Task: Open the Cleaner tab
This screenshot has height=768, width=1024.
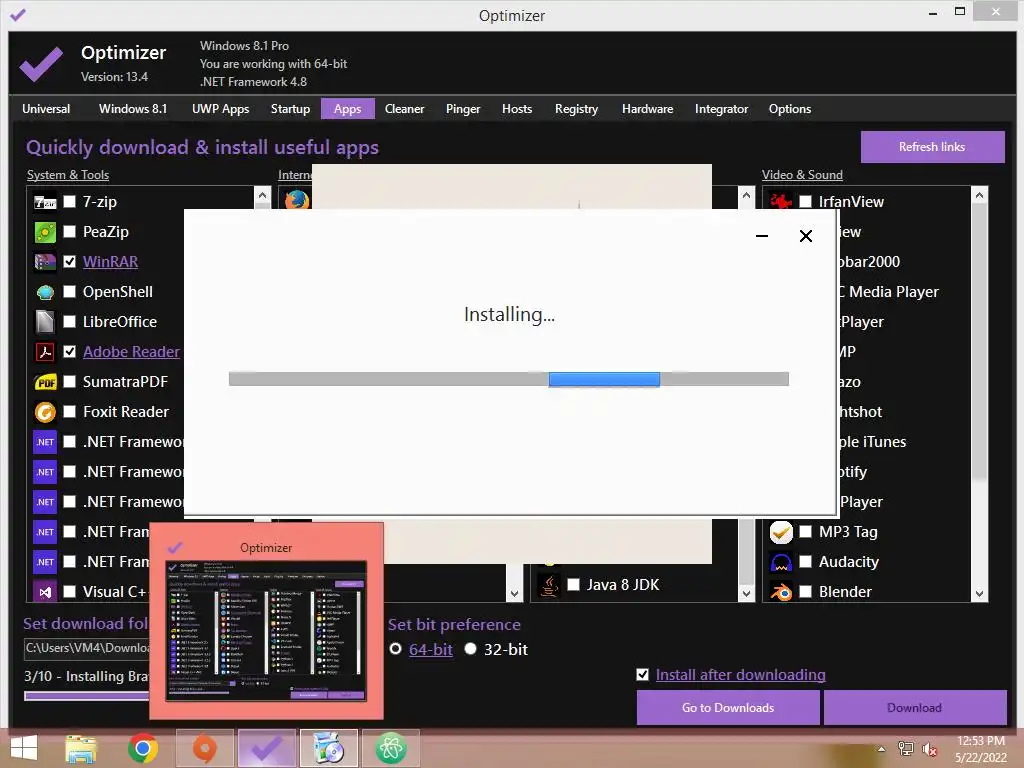Action: click(x=404, y=109)
